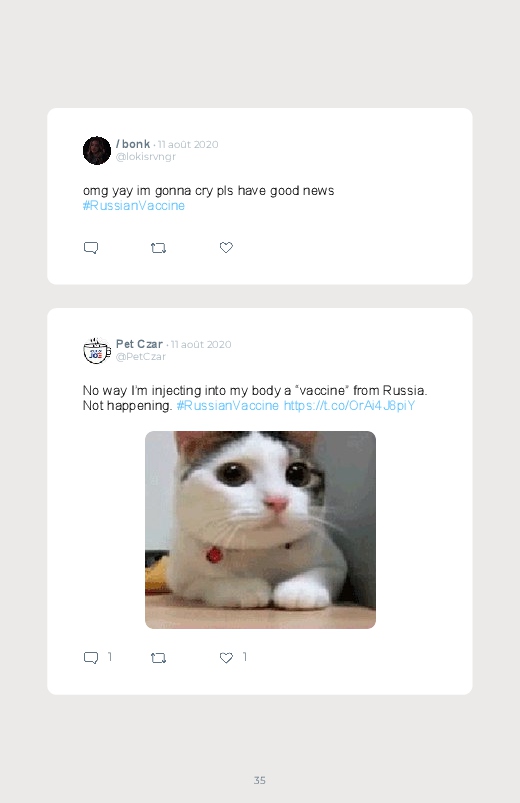Retweet the bonk tweet

click(x=158, y=248)
